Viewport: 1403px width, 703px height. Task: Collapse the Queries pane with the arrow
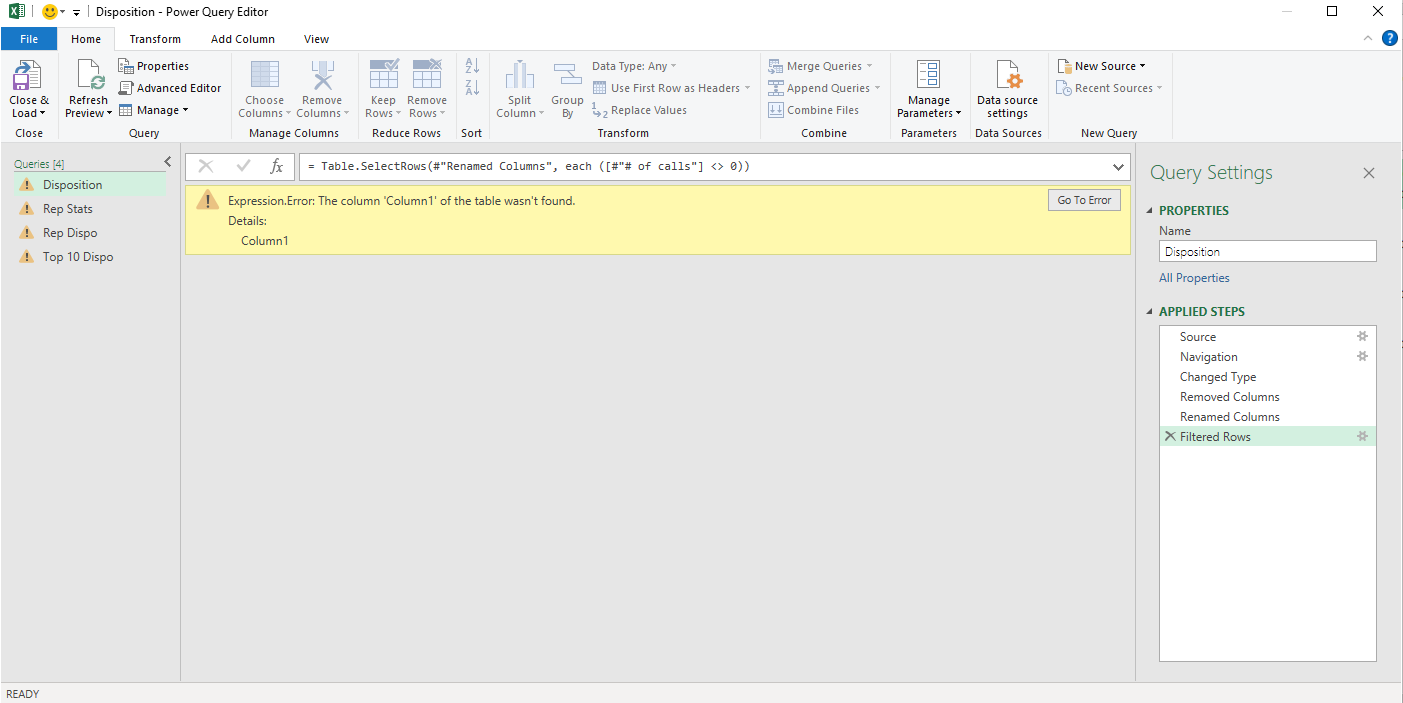tap(168, 162)
